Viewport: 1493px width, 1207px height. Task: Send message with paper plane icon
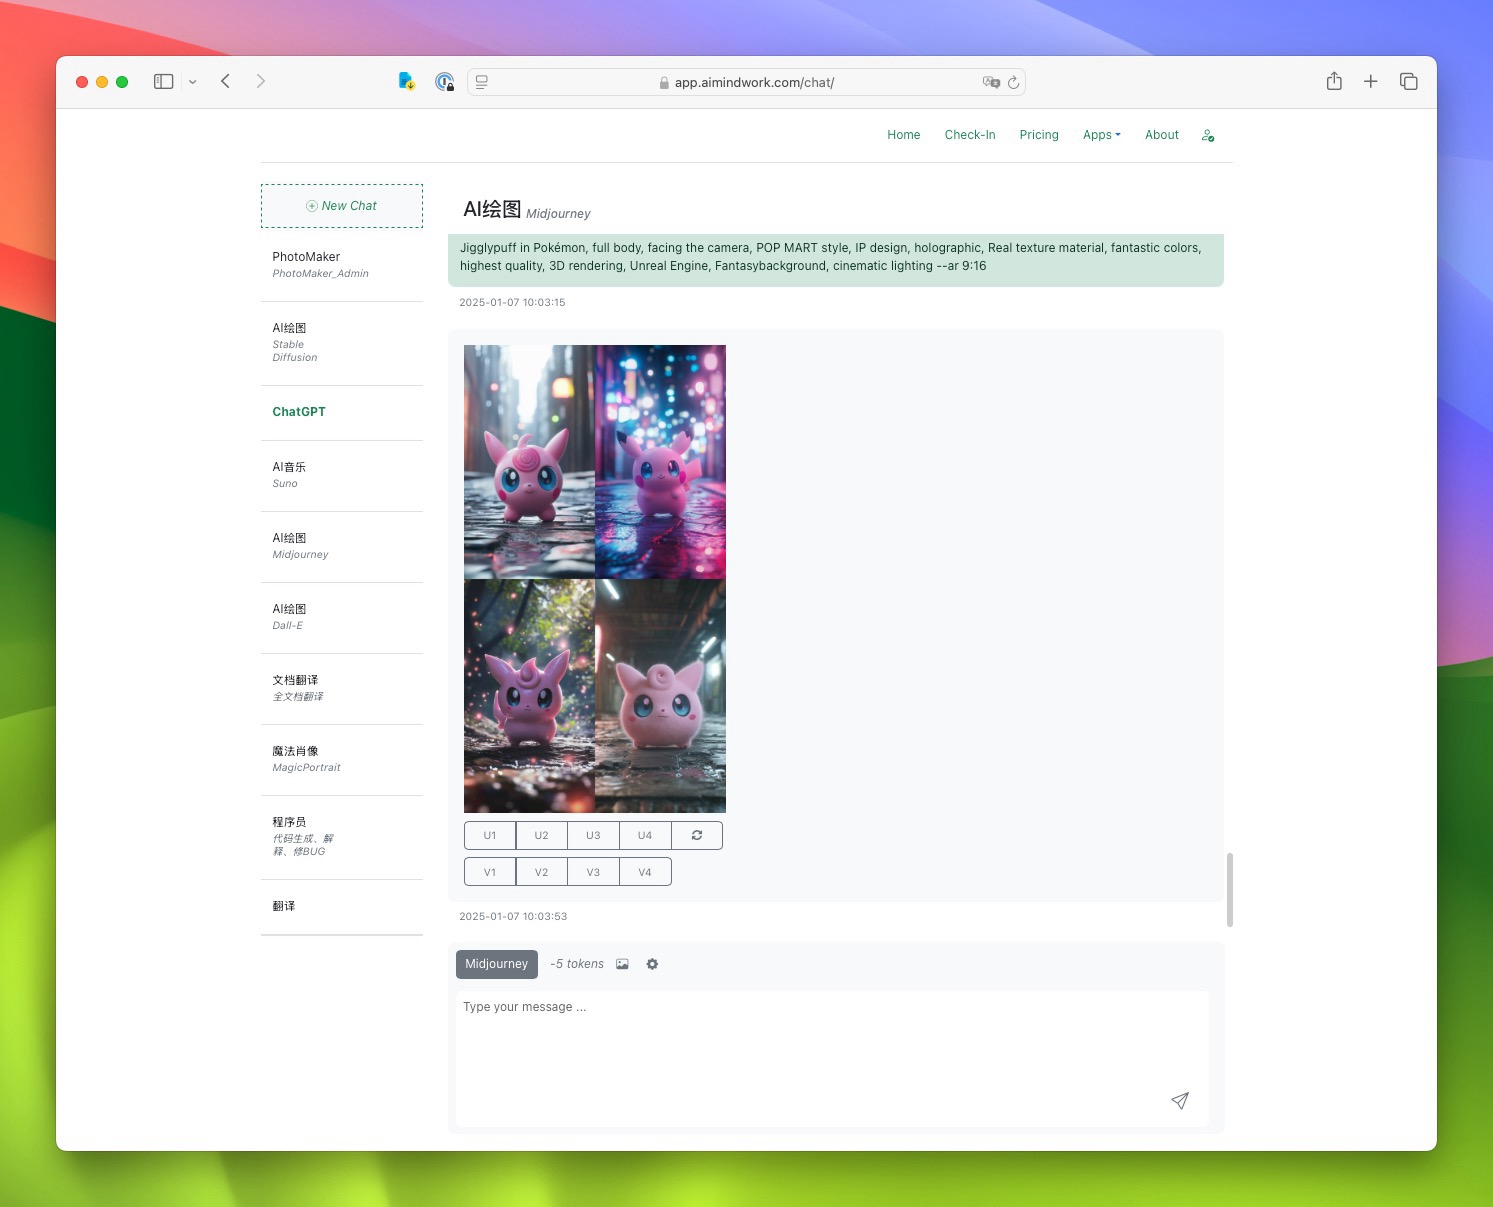point(1180,1101)
